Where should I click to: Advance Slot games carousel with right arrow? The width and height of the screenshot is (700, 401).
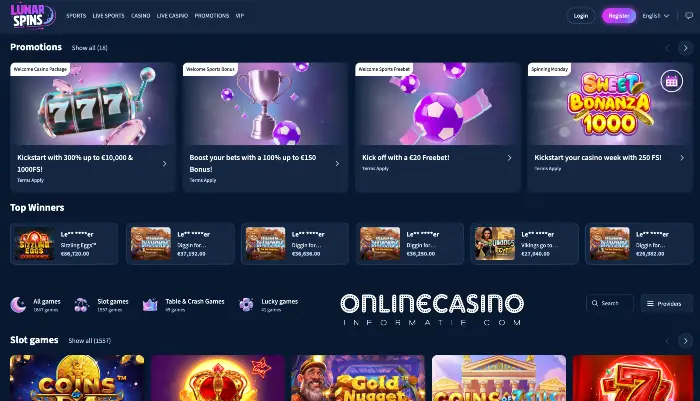click(x=685, y=341)
